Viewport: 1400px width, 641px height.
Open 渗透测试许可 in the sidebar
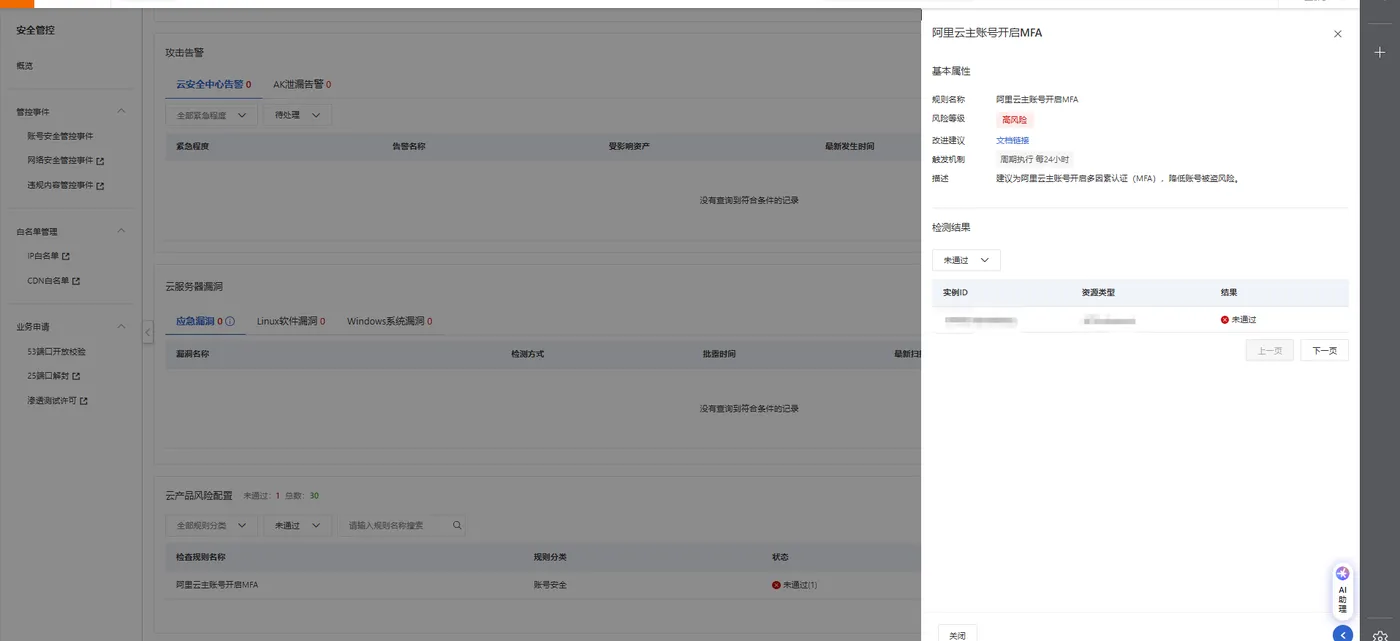[x=52, y=401]
